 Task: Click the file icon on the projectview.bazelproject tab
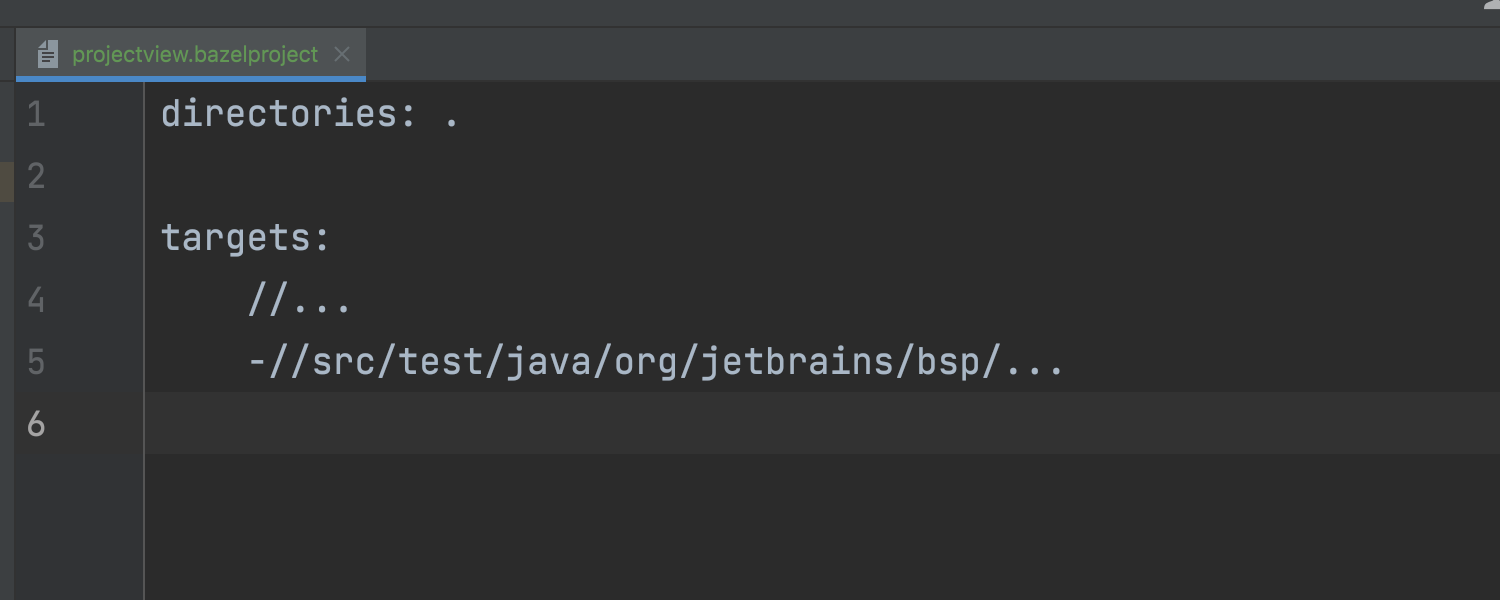pyautogui.click(x=47, y=54)
